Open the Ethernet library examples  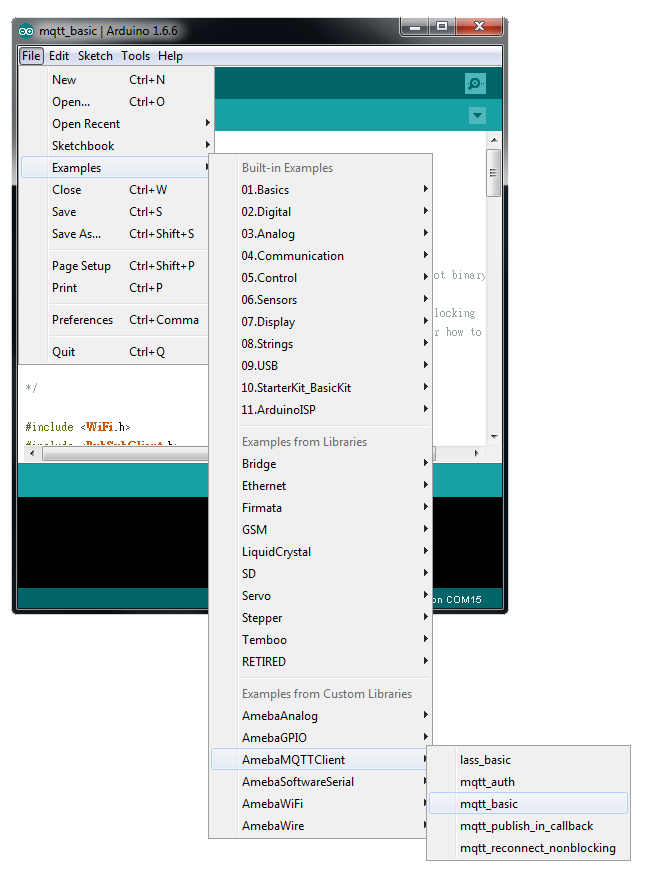321,486
